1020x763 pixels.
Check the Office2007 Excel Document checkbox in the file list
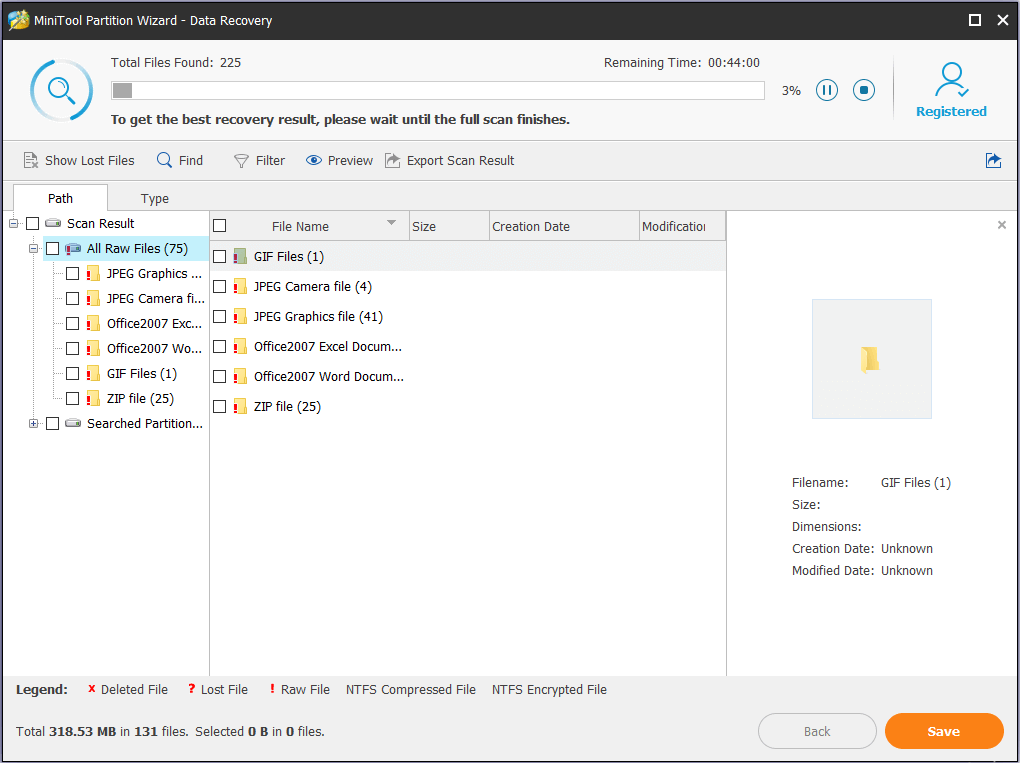[220, 347]
